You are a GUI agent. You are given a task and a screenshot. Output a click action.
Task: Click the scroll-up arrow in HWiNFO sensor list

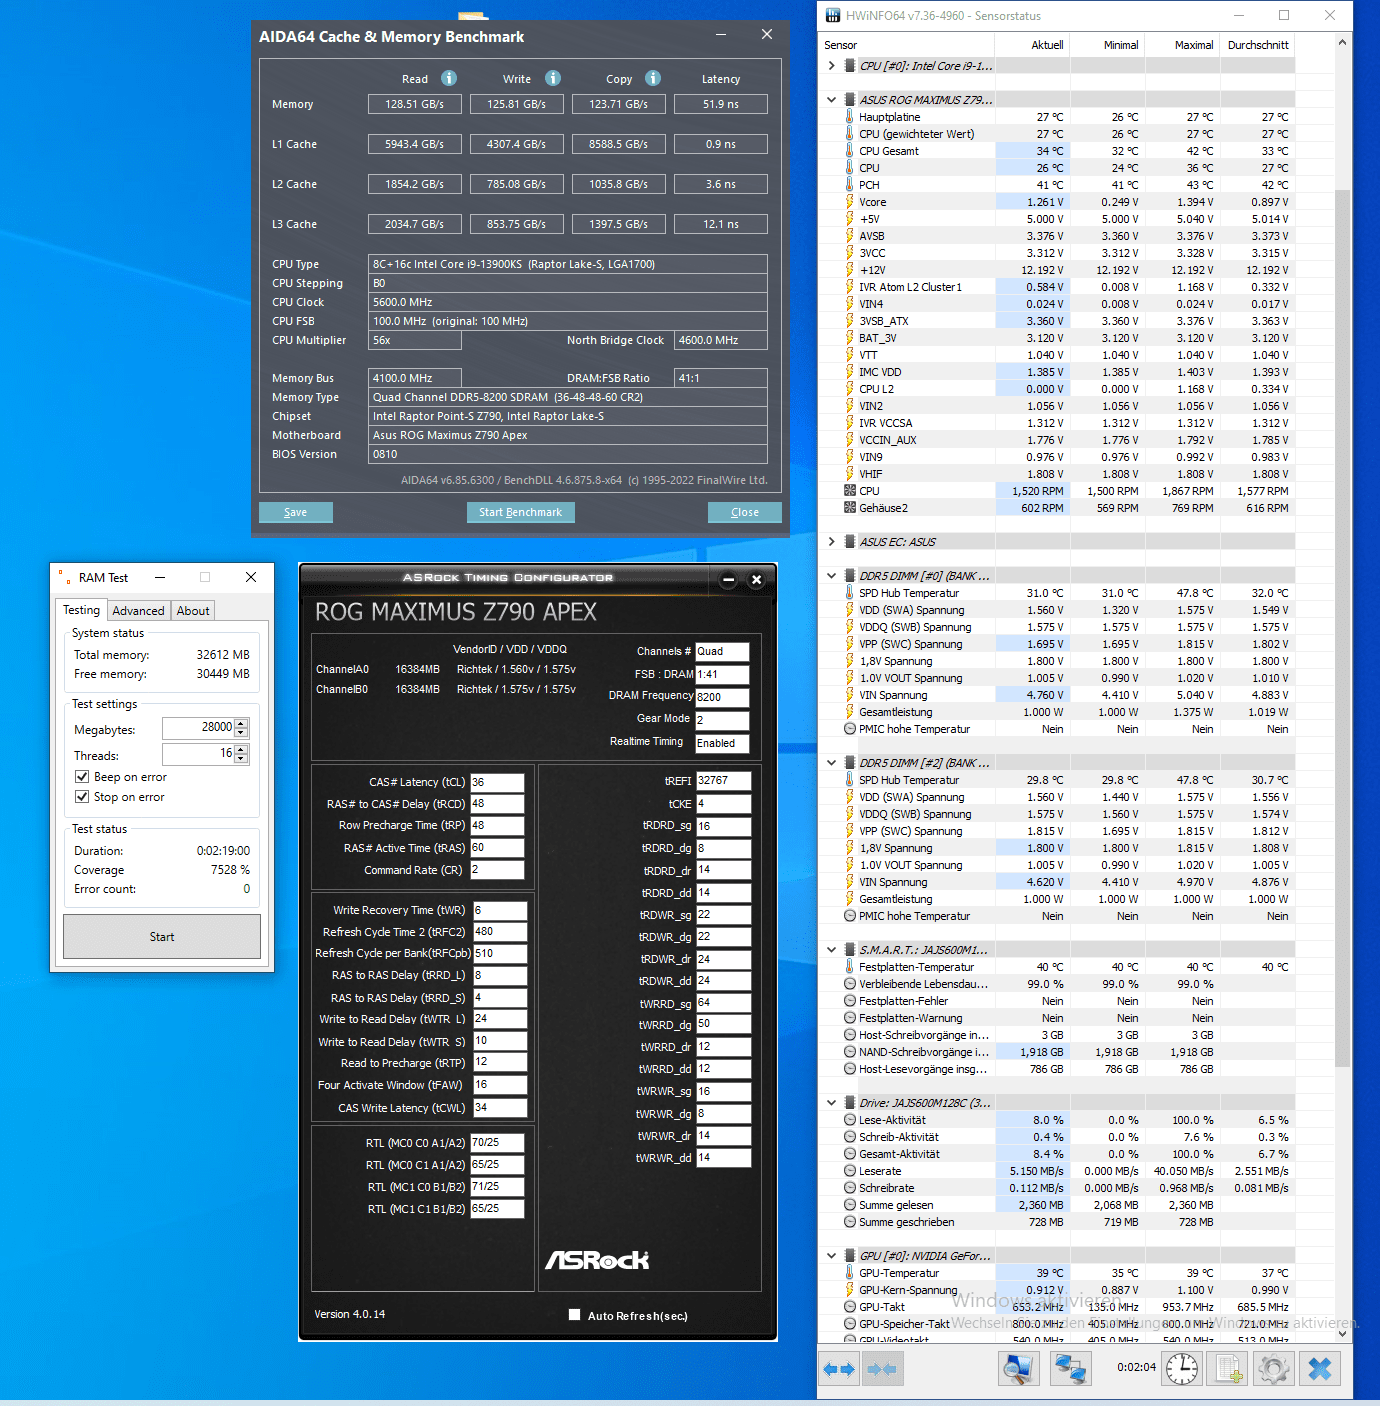(x=1342, y=43)
